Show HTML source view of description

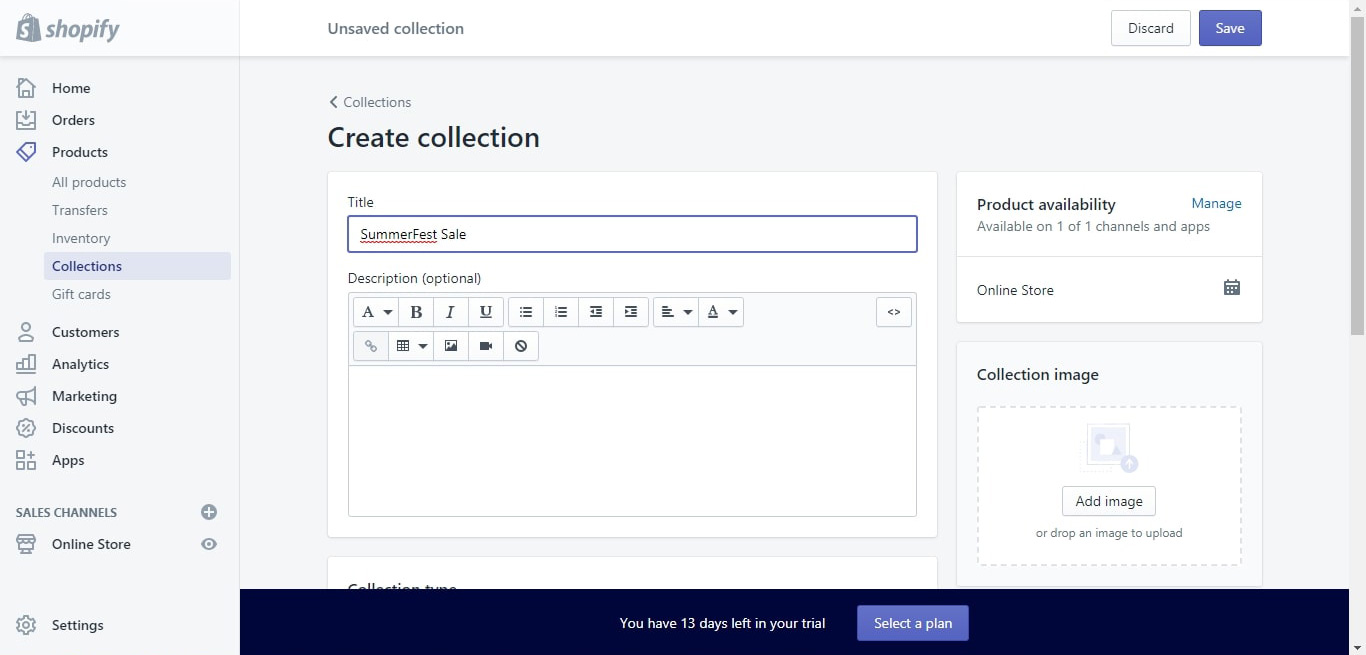[894, 312]
